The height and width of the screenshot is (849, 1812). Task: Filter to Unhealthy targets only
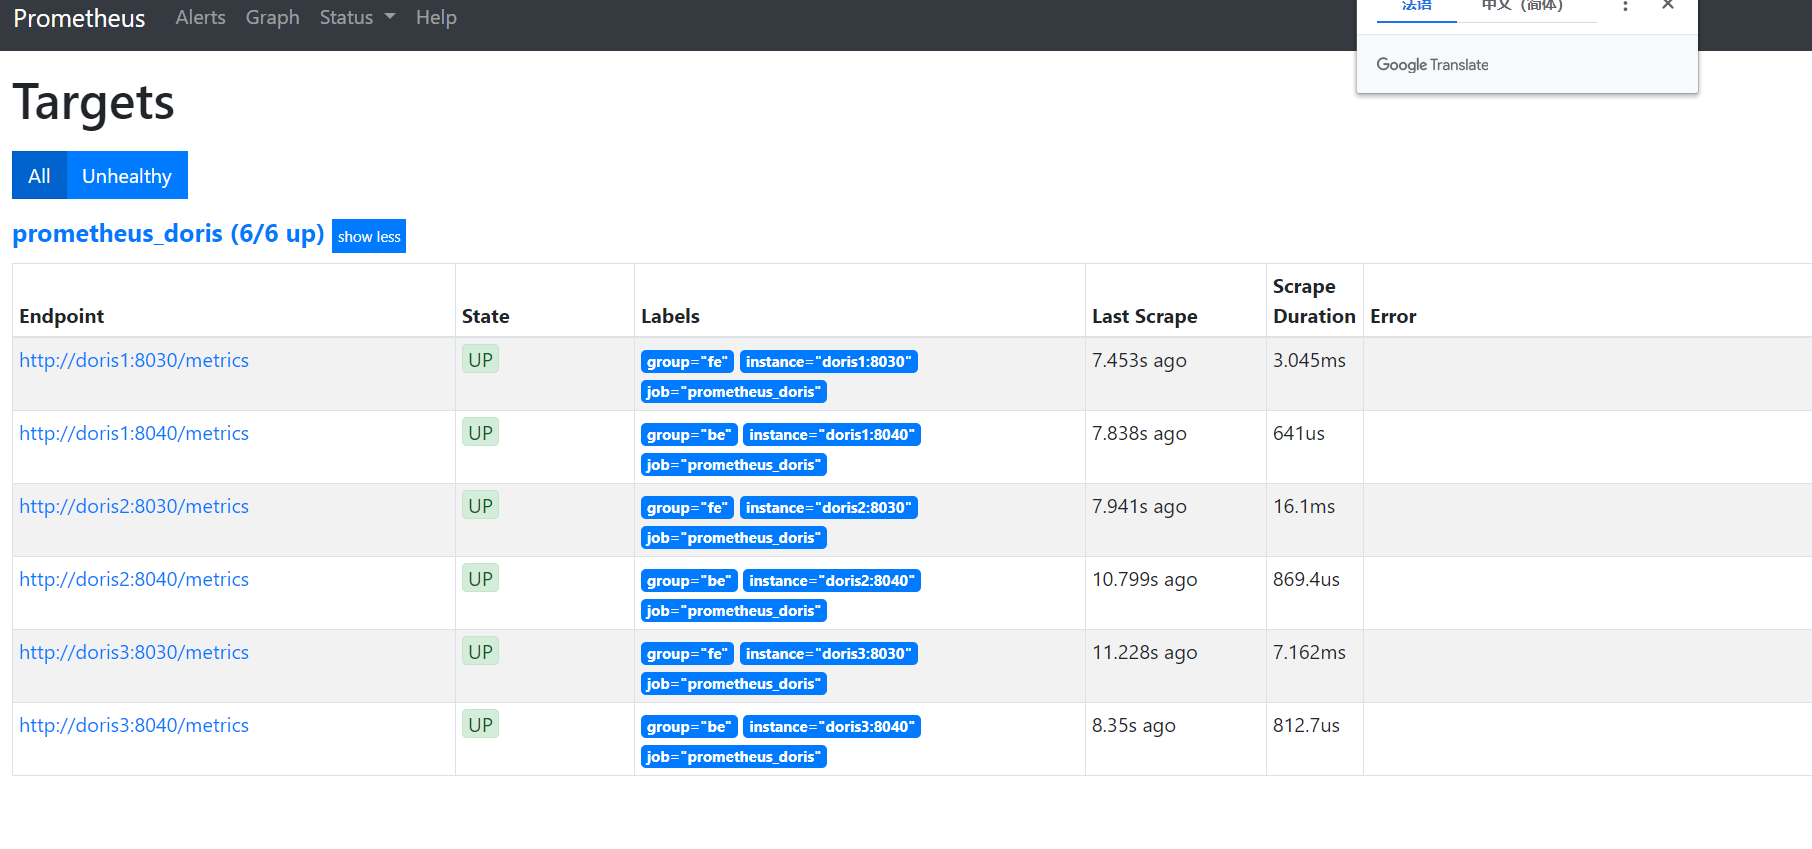click(x=127, y=176)
